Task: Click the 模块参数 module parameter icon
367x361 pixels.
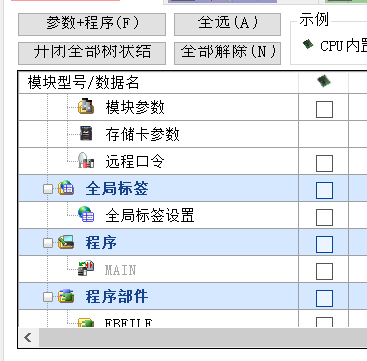Action: (86, 107)
